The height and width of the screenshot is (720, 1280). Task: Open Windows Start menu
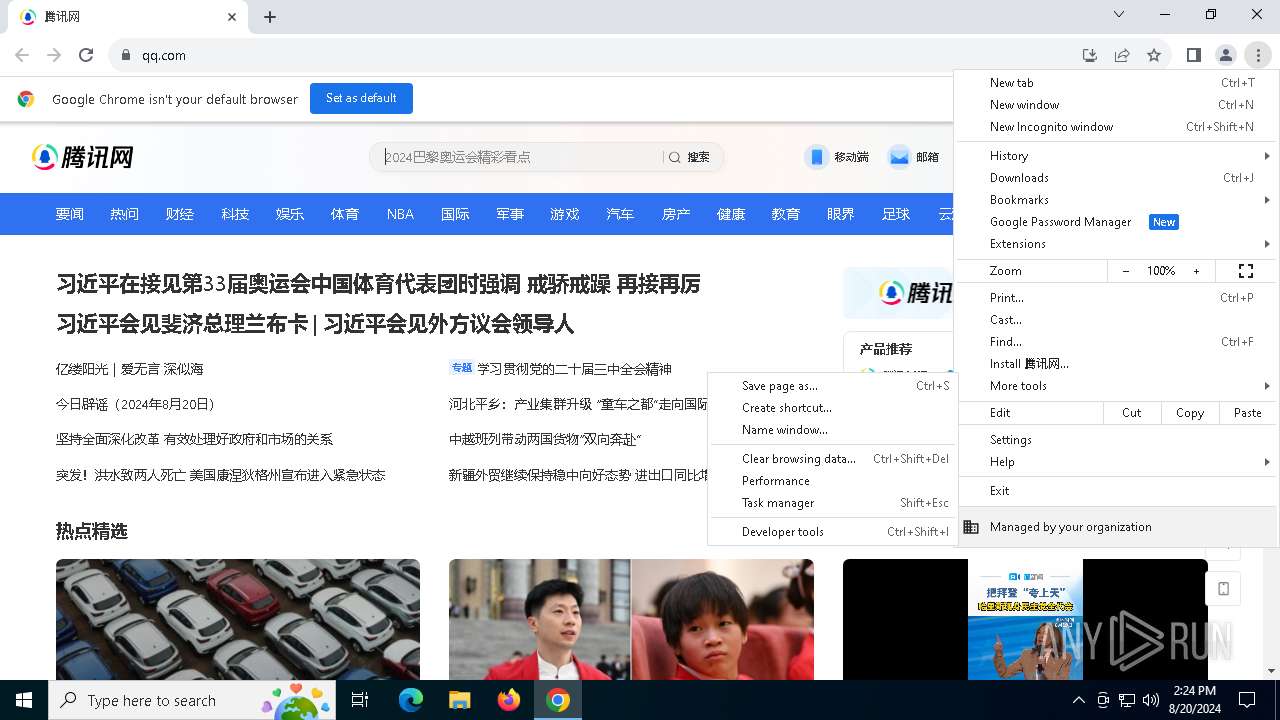[24, 700]
